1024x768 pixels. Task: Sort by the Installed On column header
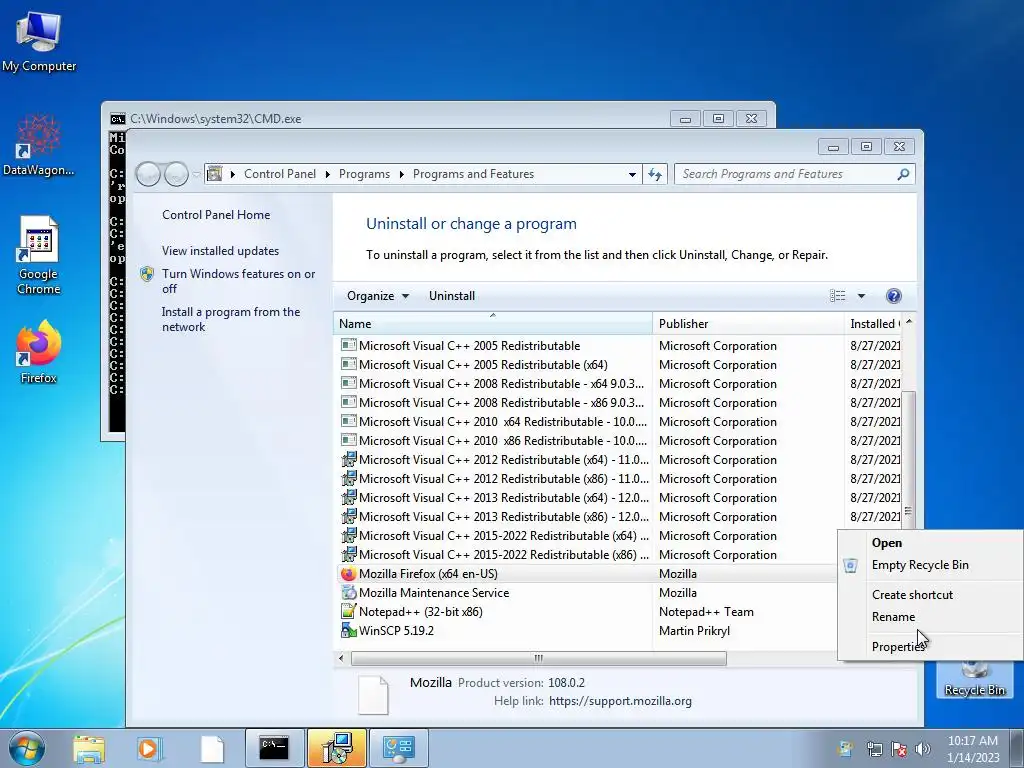pyautogui.click(x=873, y=324)
